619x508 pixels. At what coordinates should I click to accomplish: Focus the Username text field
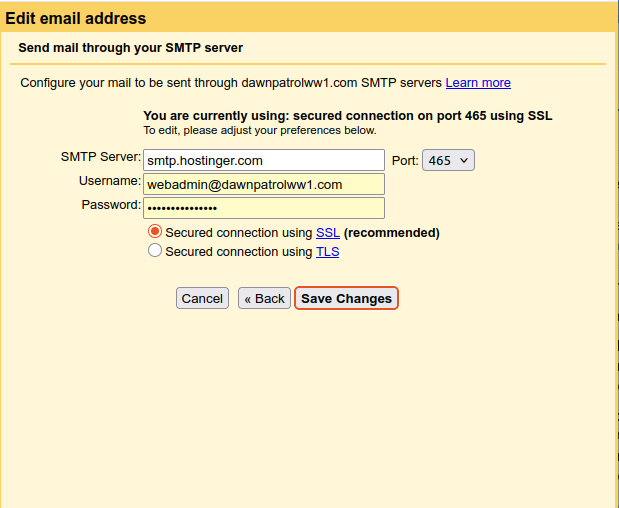pyautogui.click(x=264, y=184)
